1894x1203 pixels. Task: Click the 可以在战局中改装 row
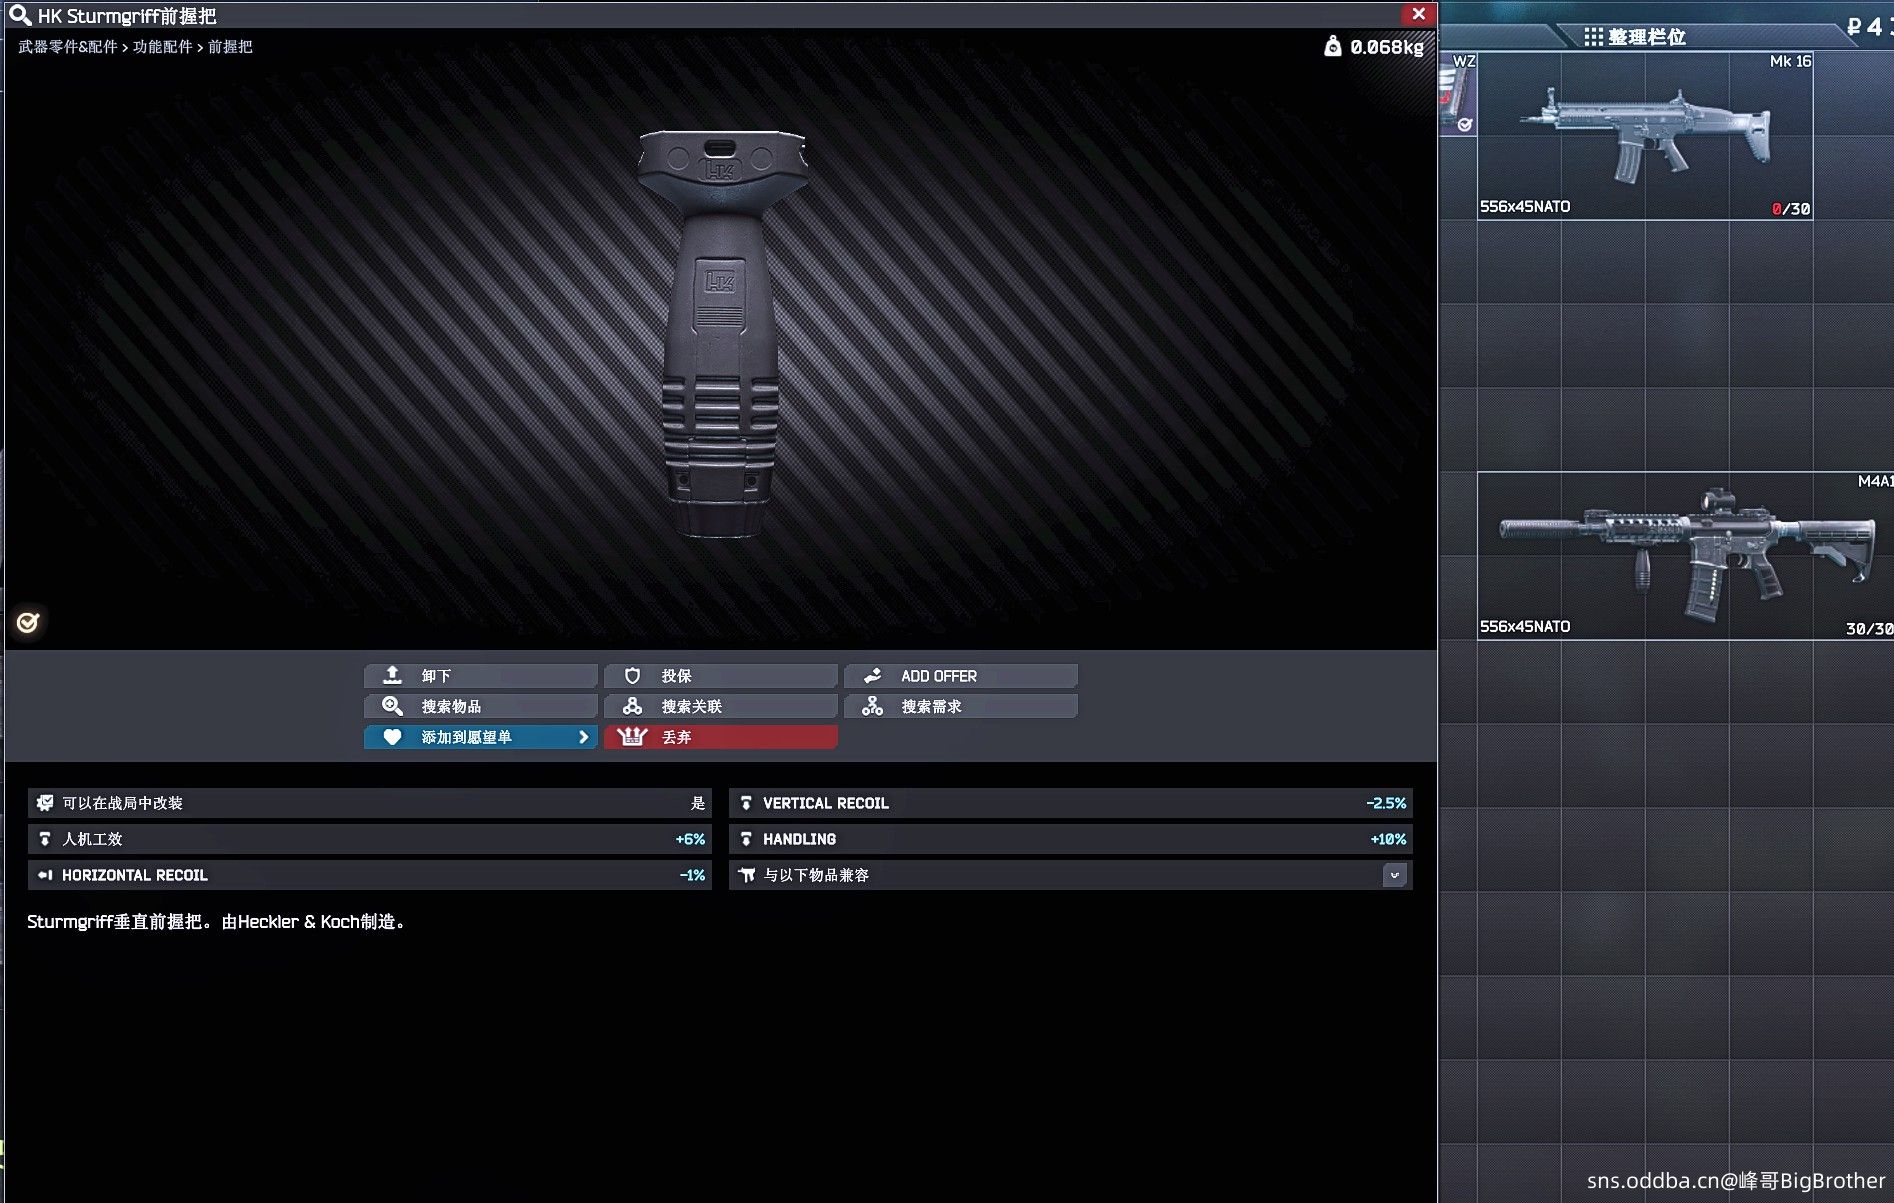(x=369, y=803)
